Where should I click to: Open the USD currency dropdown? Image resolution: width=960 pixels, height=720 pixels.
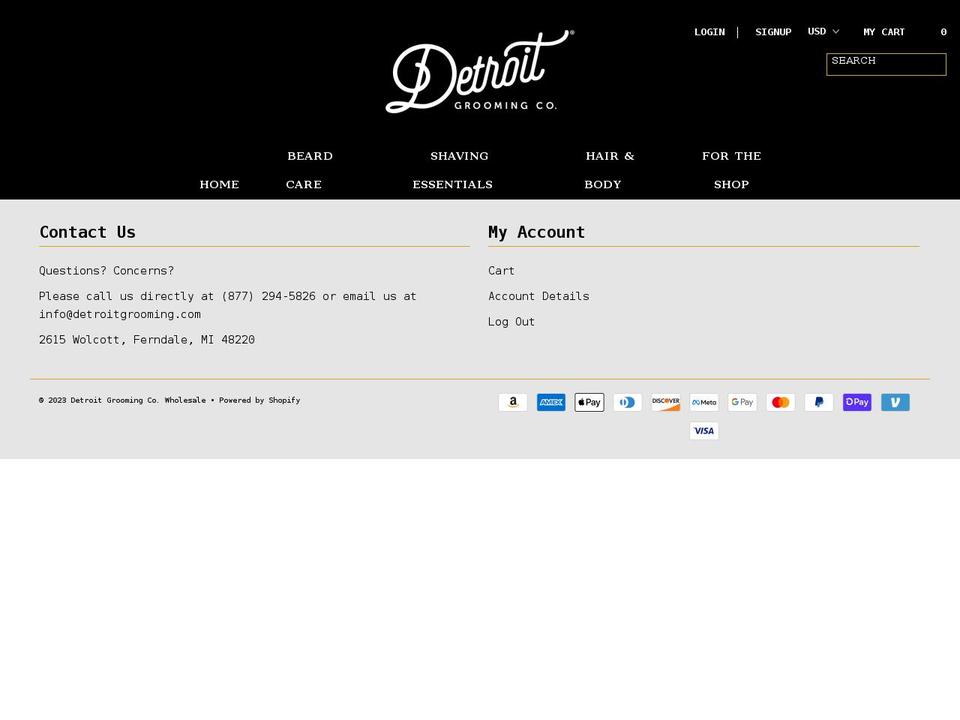tap(823, 31)
